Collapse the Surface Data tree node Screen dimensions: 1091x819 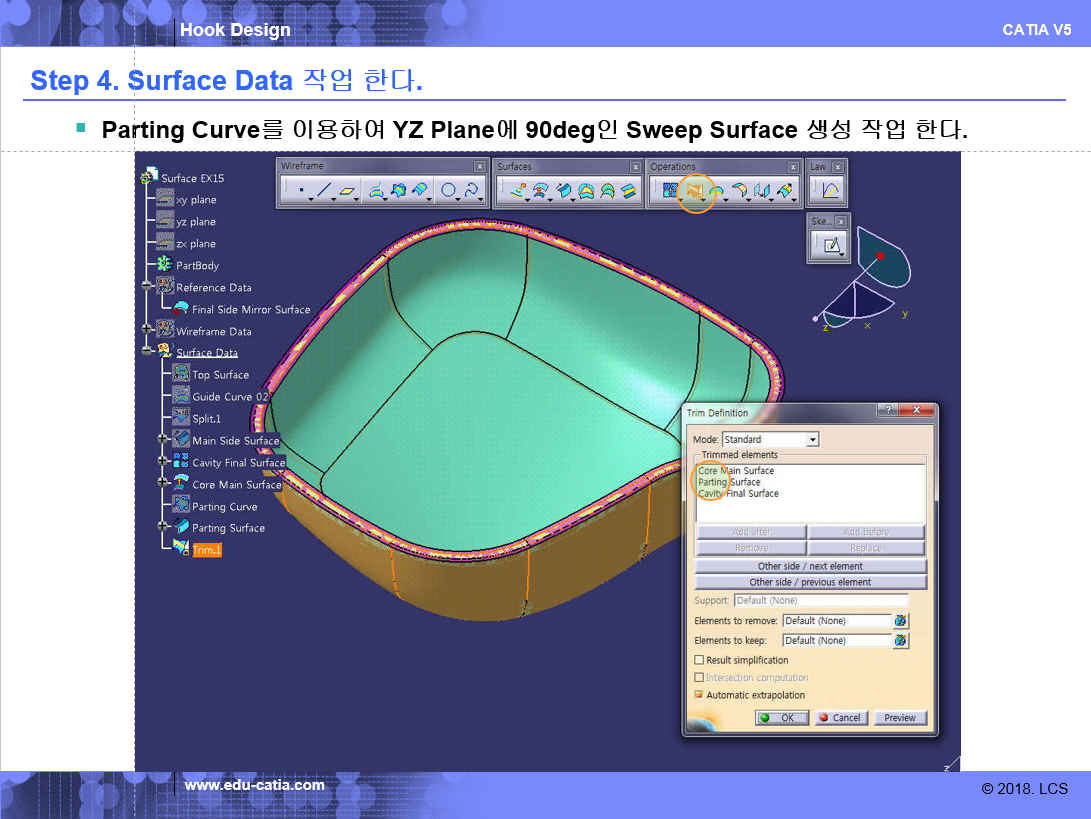tap(148, 352)
